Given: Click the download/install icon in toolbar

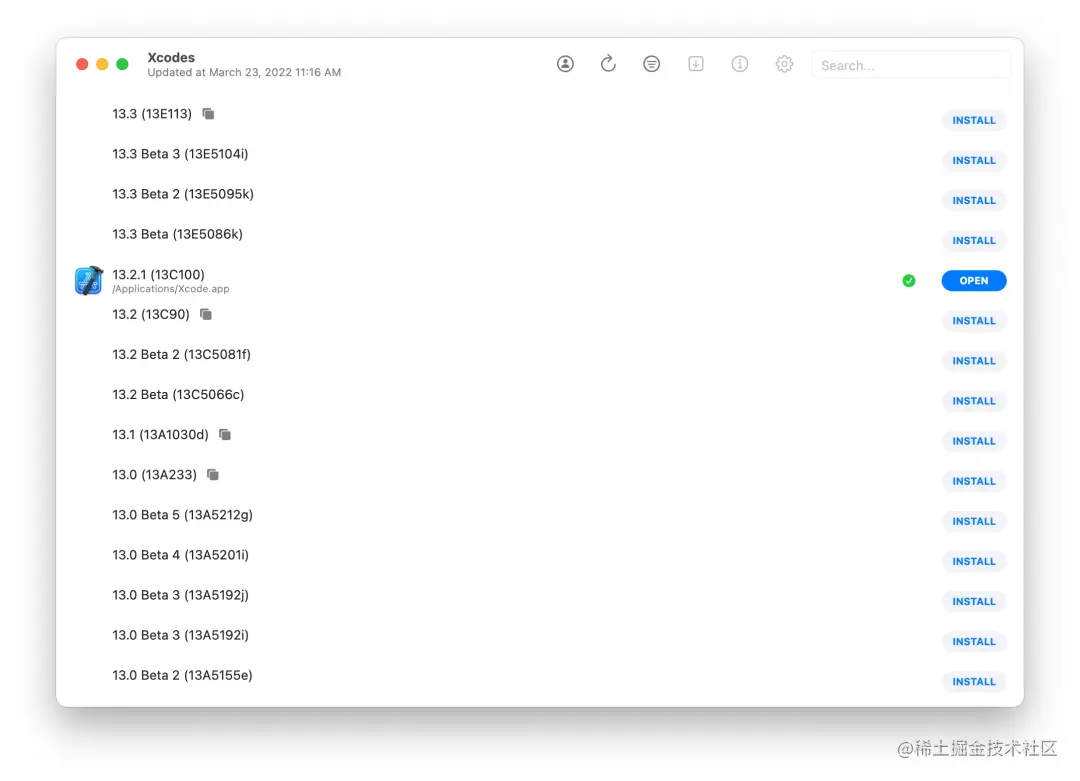Looking at the screenshot, I should 696,64.
